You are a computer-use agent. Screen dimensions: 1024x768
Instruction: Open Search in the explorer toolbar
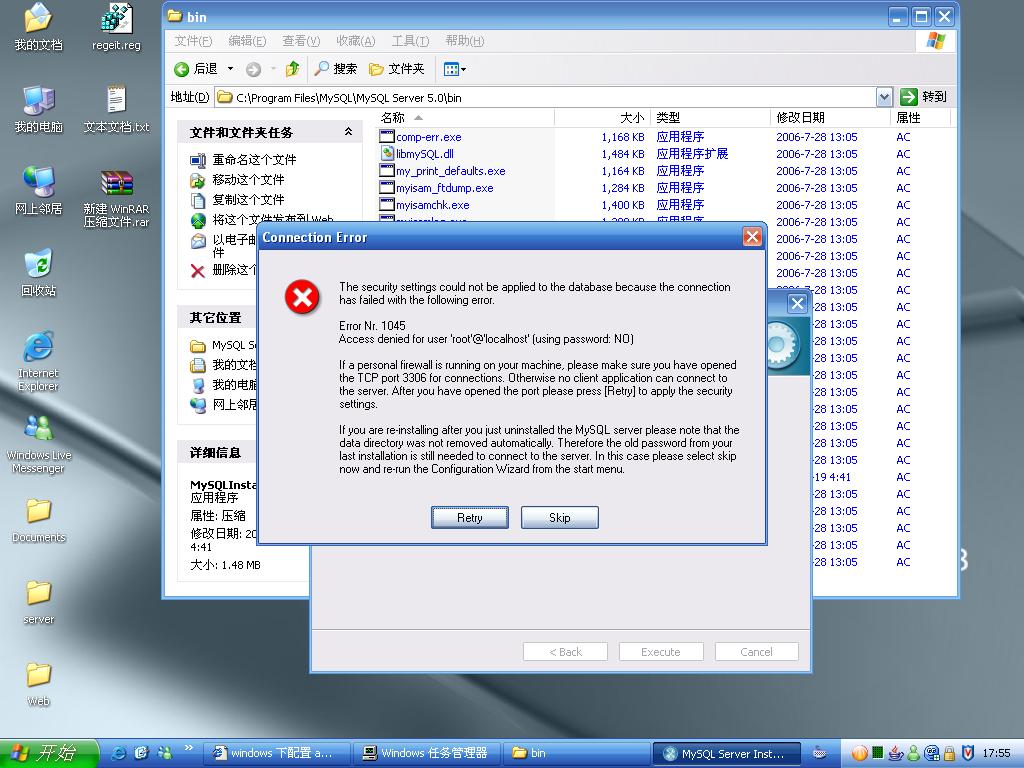click(336, 69)
